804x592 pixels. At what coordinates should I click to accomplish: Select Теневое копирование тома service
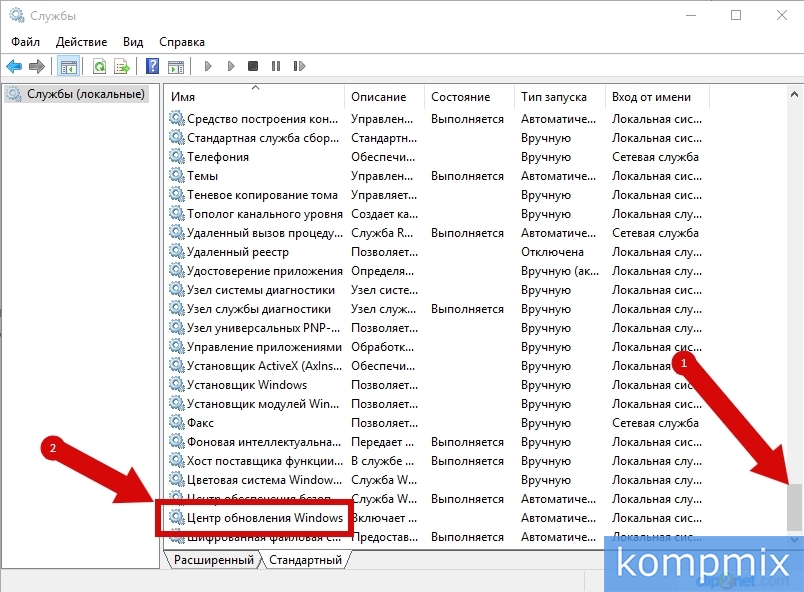pyautogui.click(x=262, y=195)
